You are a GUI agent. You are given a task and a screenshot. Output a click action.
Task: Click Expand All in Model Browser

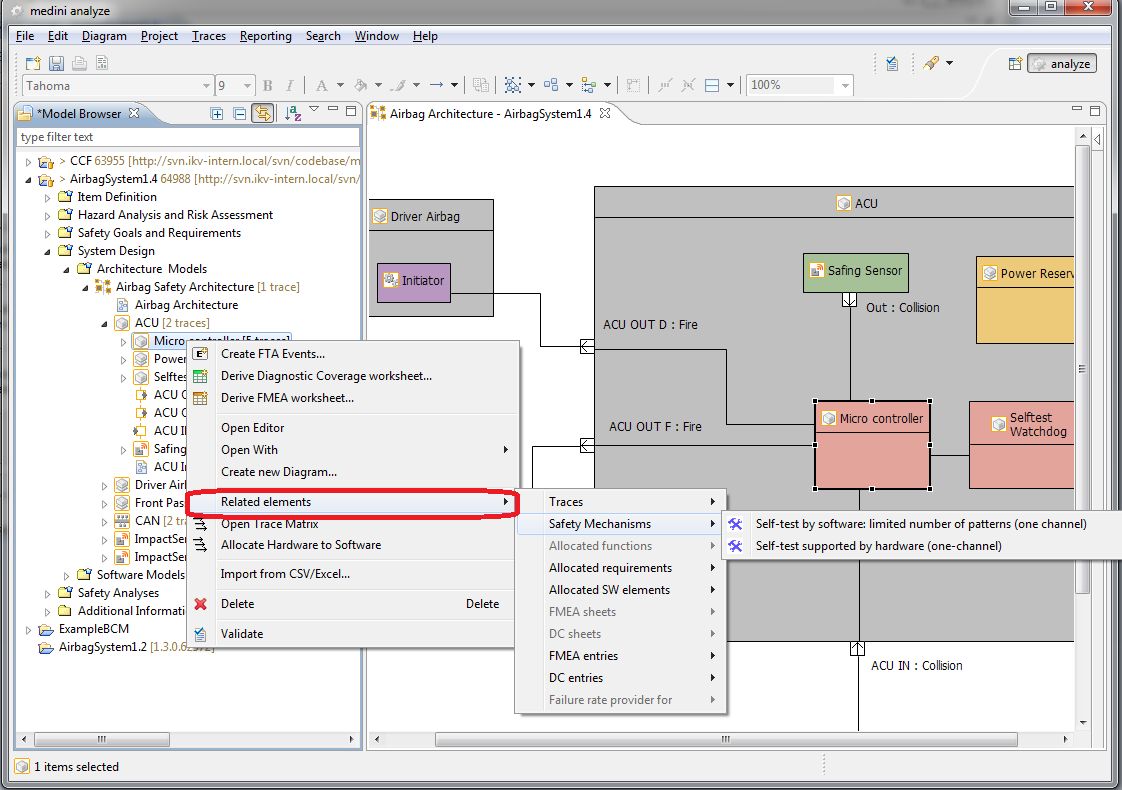tap(217, 113)
